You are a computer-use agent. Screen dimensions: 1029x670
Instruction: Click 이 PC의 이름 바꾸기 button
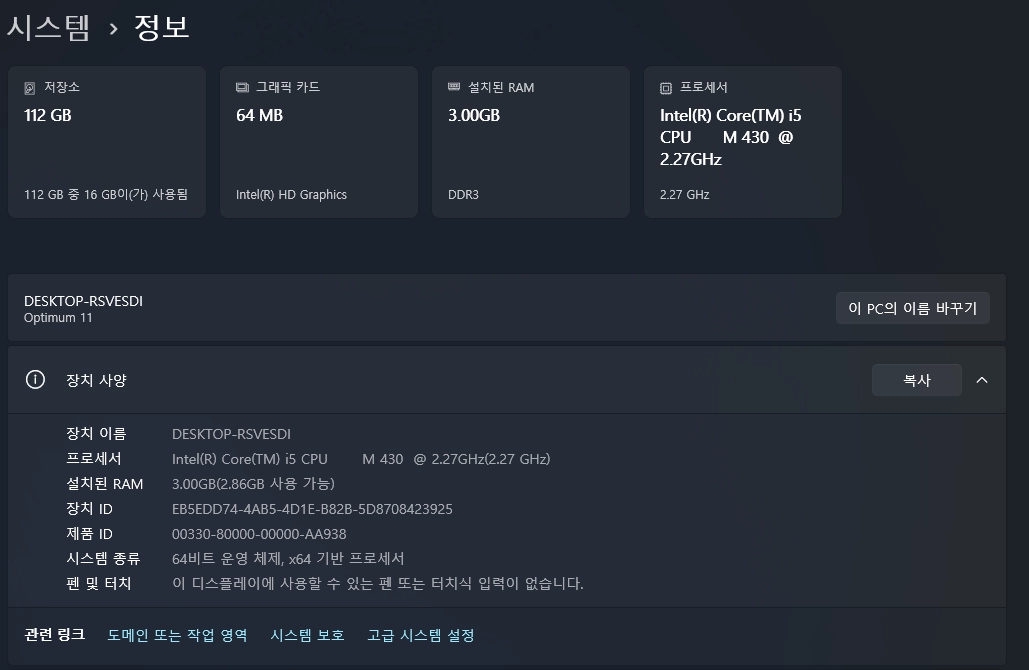click(912, 308)
